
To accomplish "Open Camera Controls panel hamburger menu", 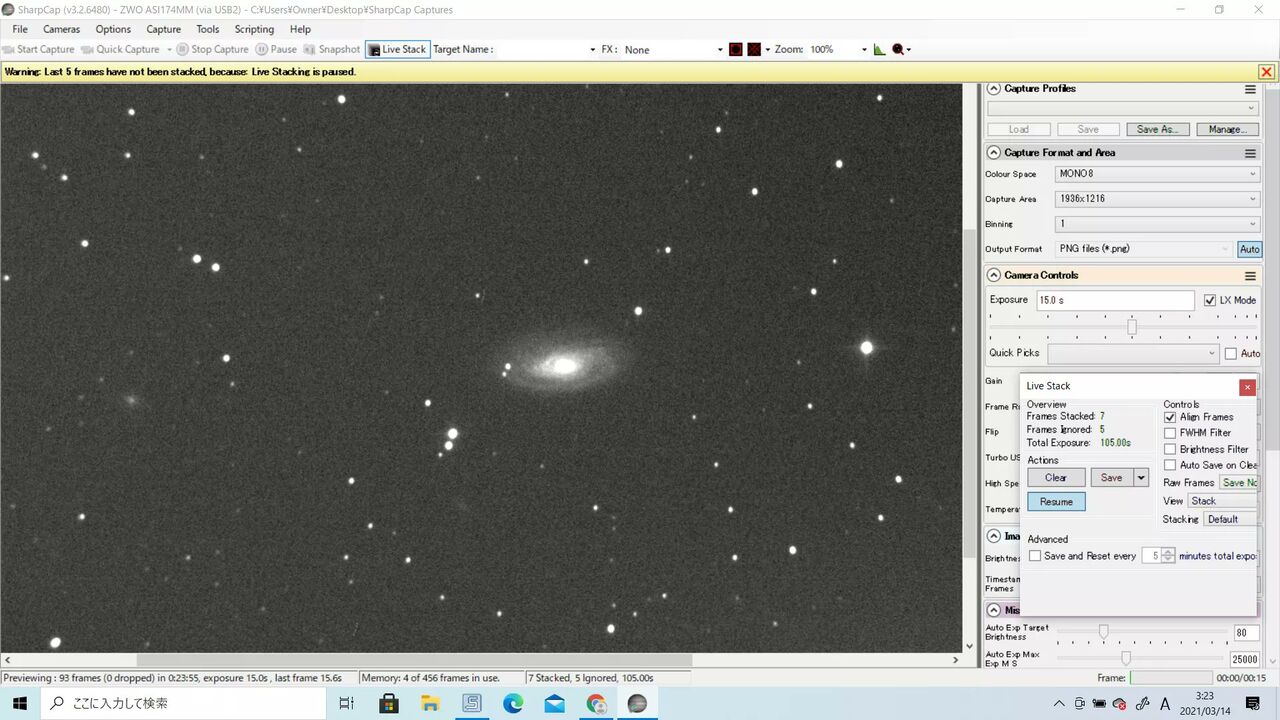I will click(1250, 276).
